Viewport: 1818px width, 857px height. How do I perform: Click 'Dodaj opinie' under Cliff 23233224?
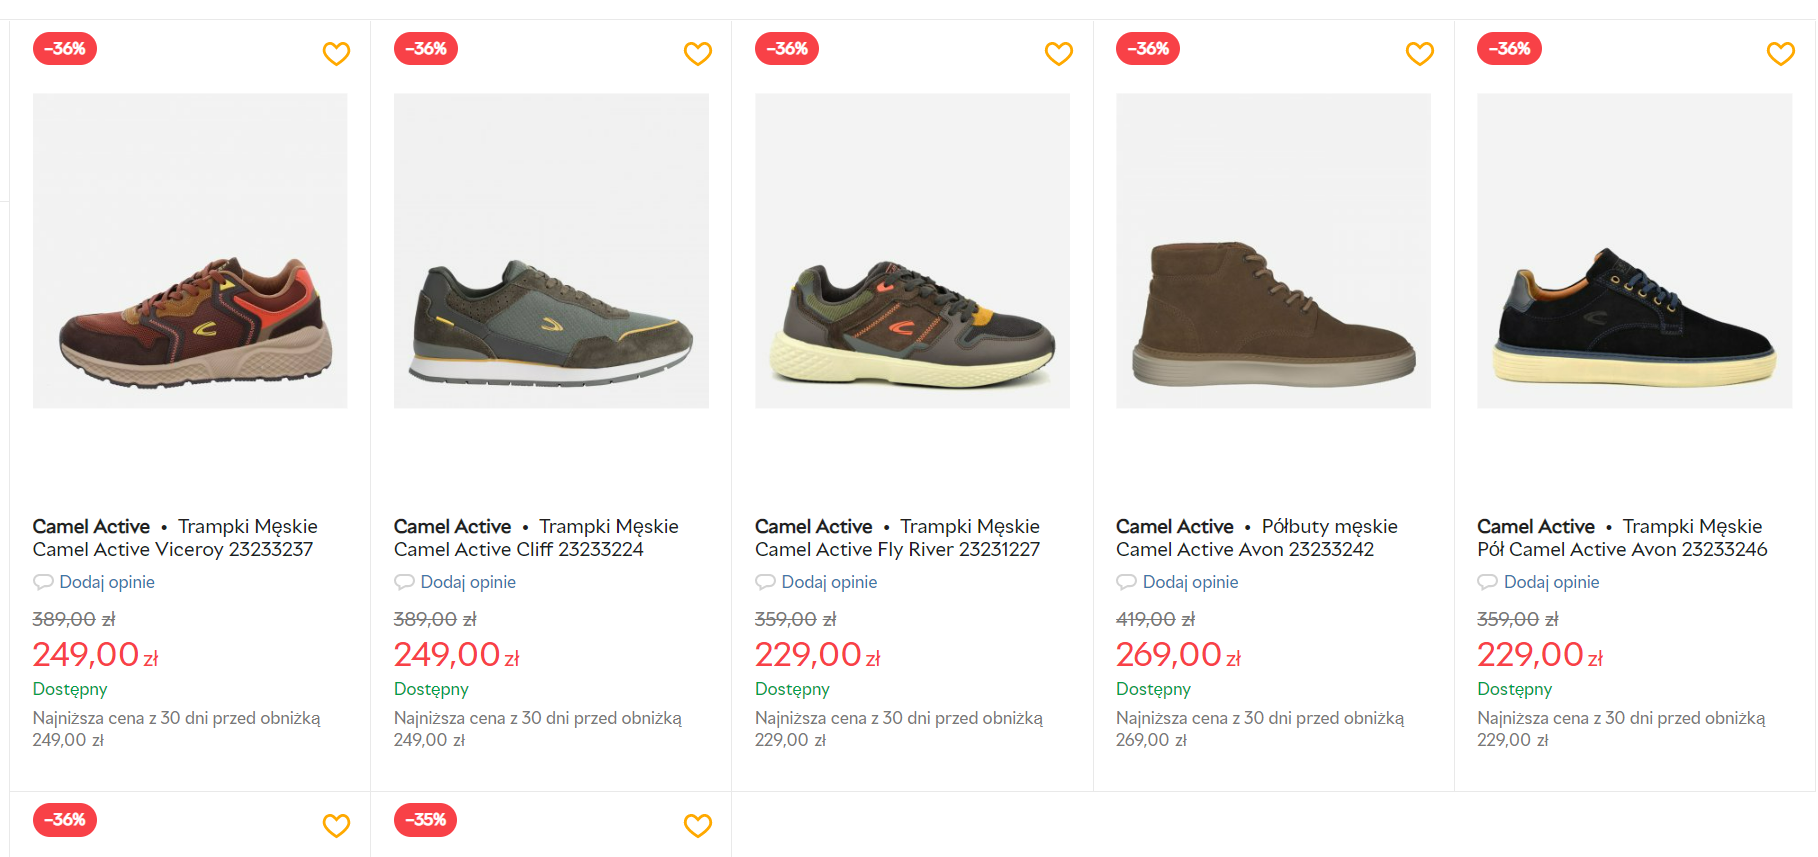(x=468, y=582)
